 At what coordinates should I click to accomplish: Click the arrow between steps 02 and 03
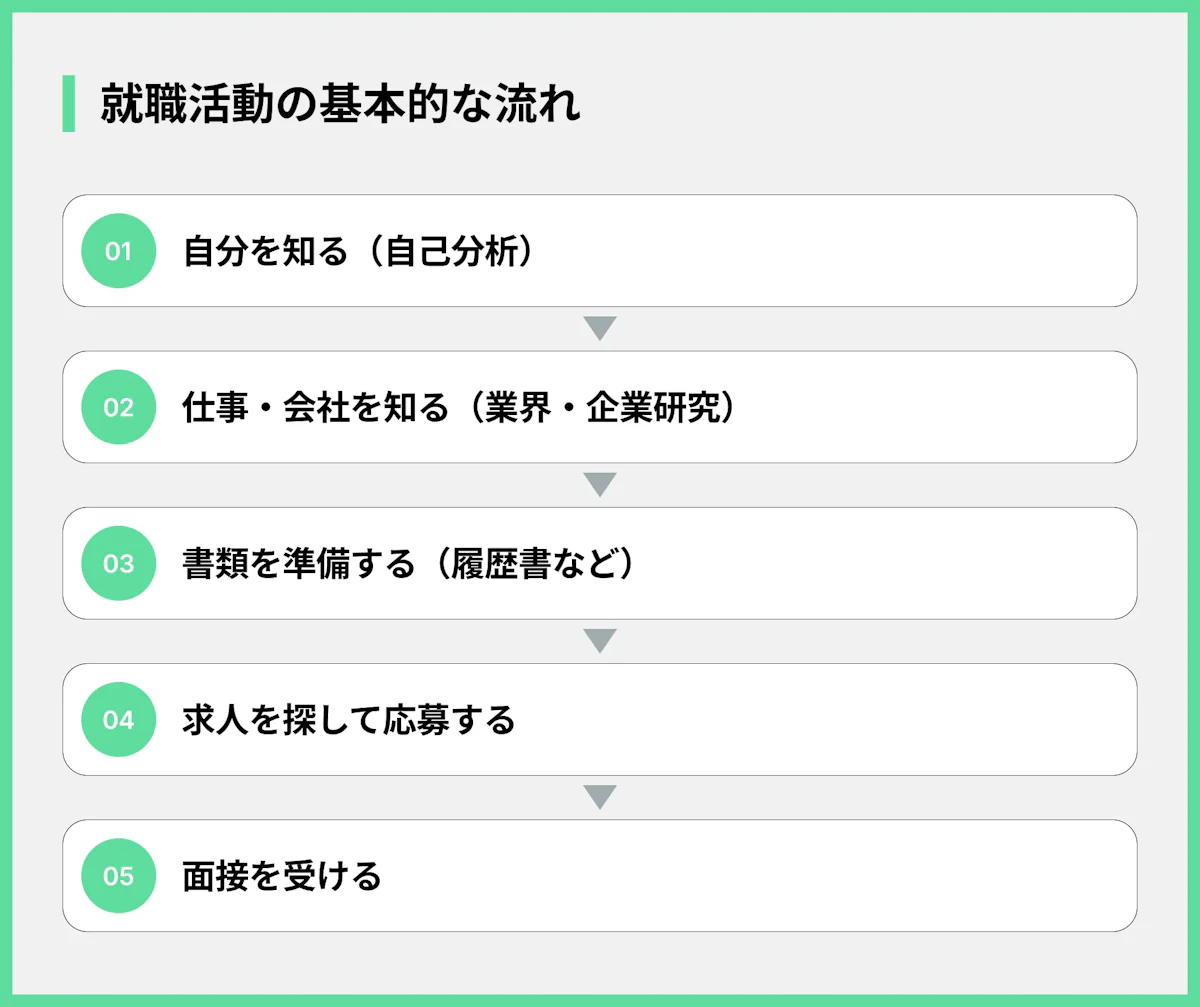(x=599, y=485)
